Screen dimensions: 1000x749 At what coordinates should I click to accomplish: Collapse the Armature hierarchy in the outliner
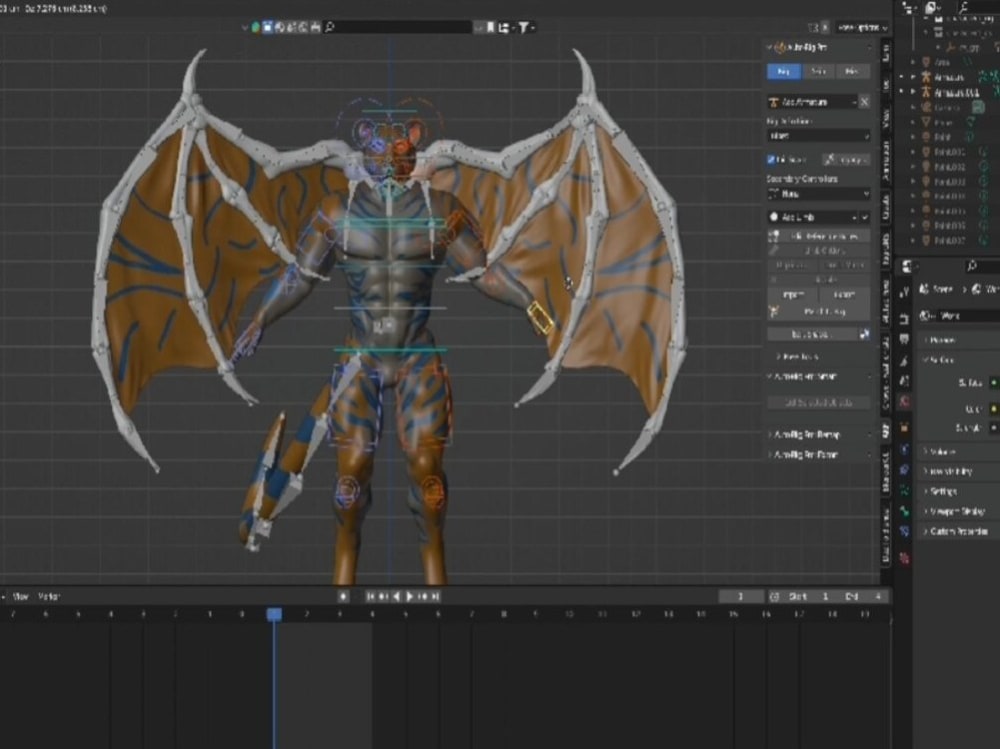click(912, 78)
